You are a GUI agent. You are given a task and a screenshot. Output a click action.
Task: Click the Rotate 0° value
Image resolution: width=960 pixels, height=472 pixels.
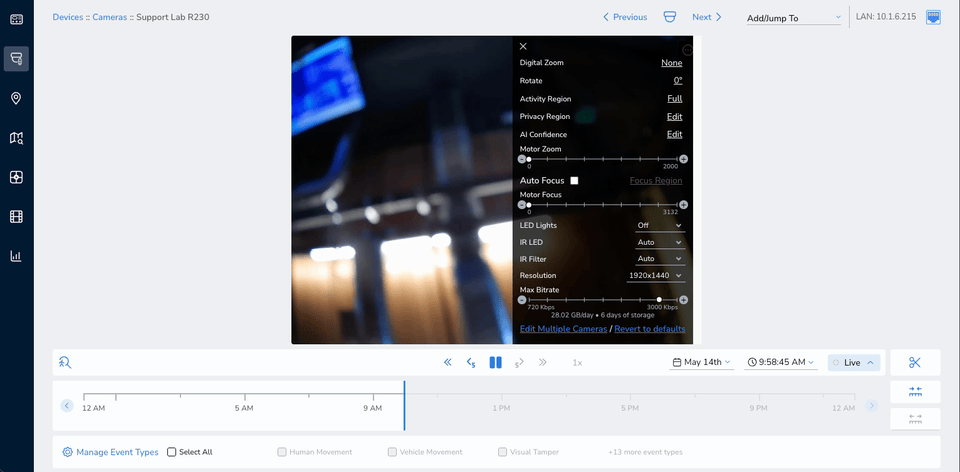click(x=678, y=81)
